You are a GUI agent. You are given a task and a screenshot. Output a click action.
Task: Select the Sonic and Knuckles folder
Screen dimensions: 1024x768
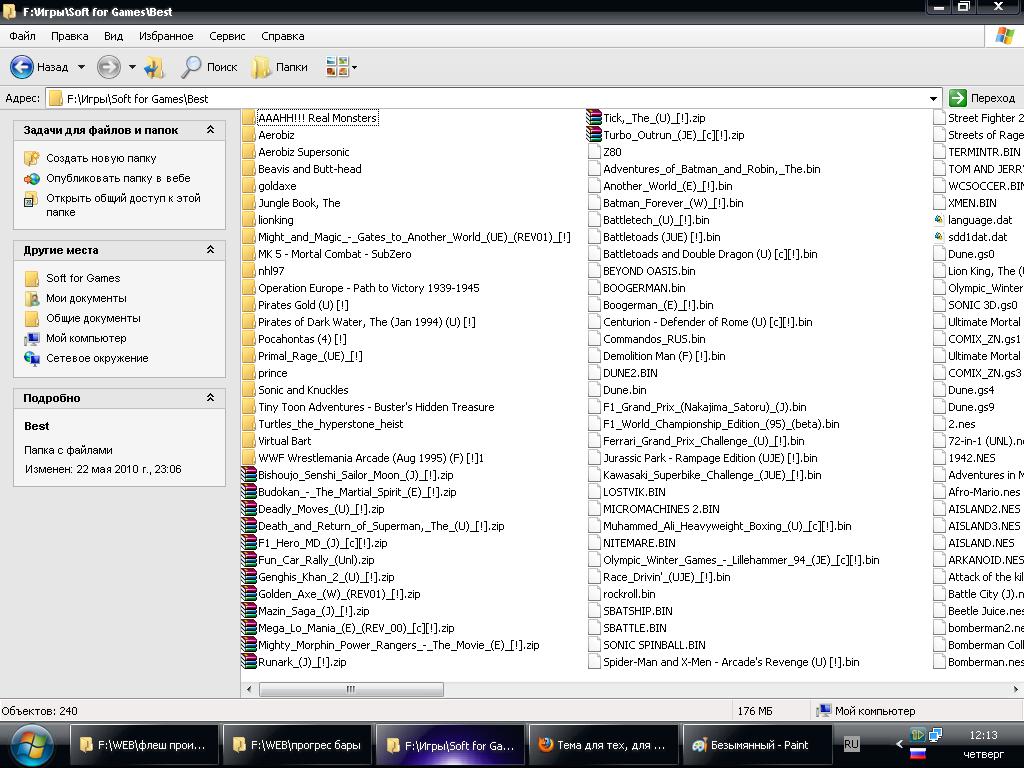click(x=303, y=390)
